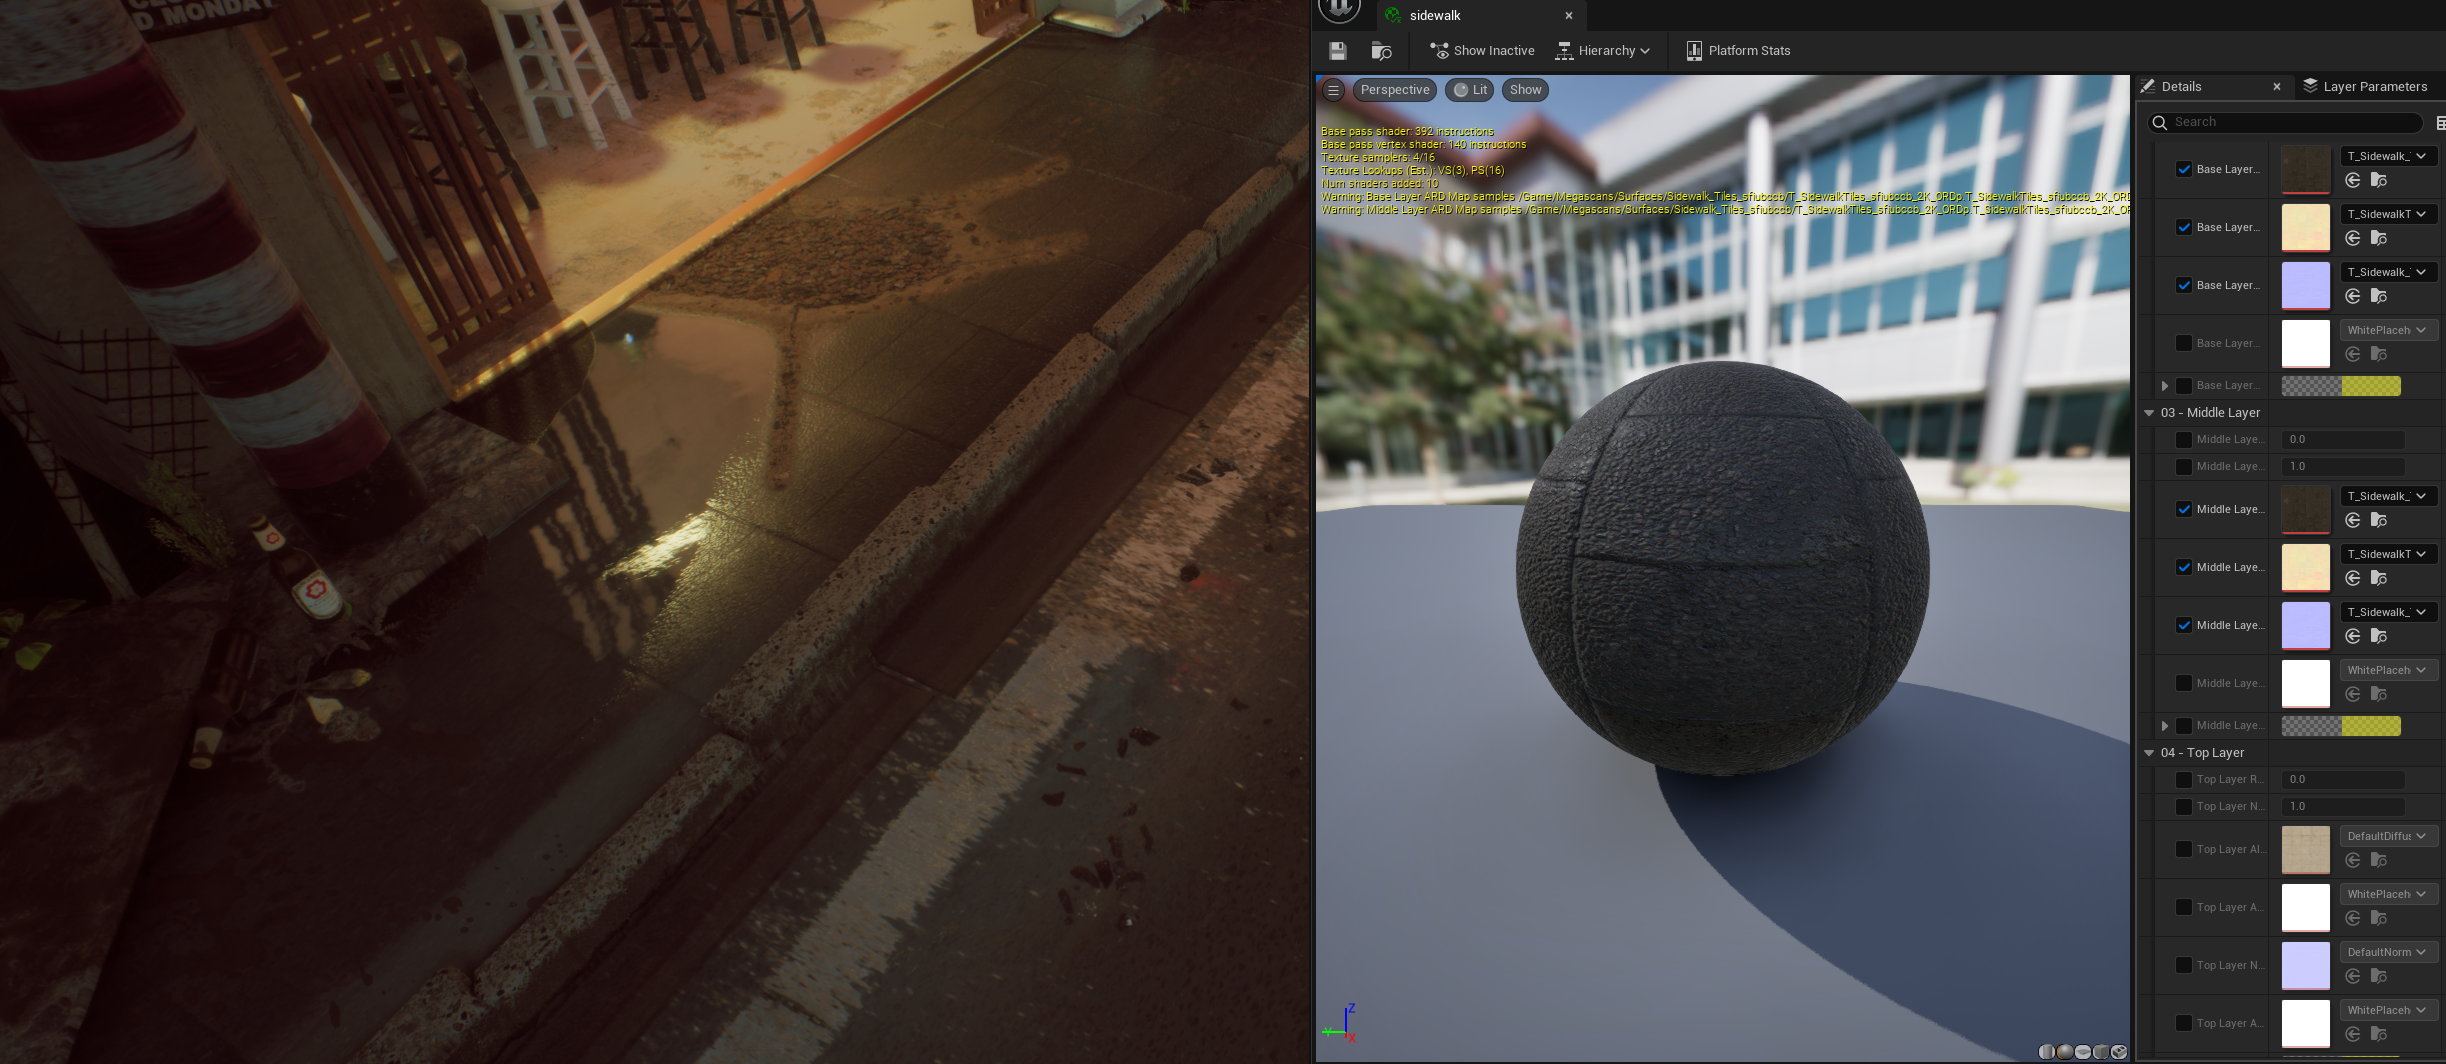
Task: Switch the preview mesh to the plane
Action: click(x=2083, y=1051)
